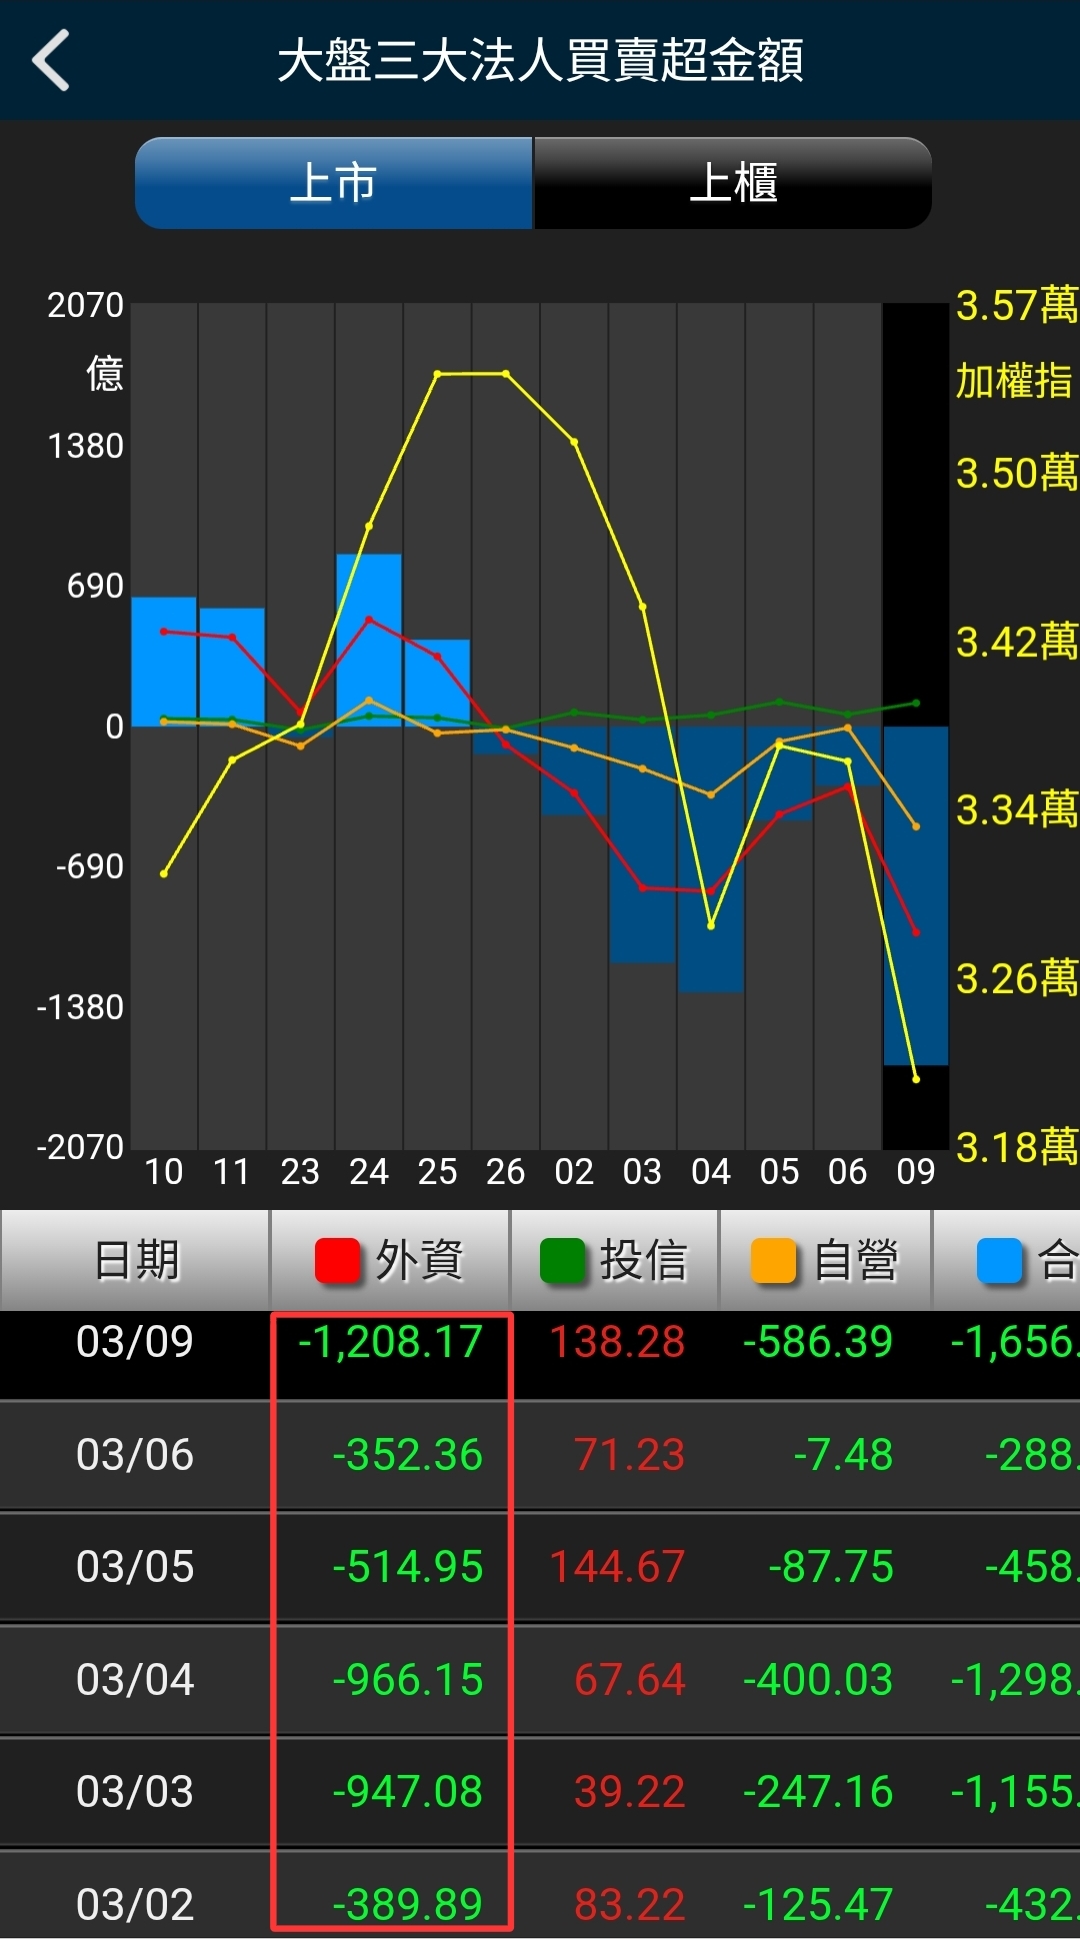Screen dimensions: 1080x1939
Task: Select the 03/06 table row date
Action: 135,1455
